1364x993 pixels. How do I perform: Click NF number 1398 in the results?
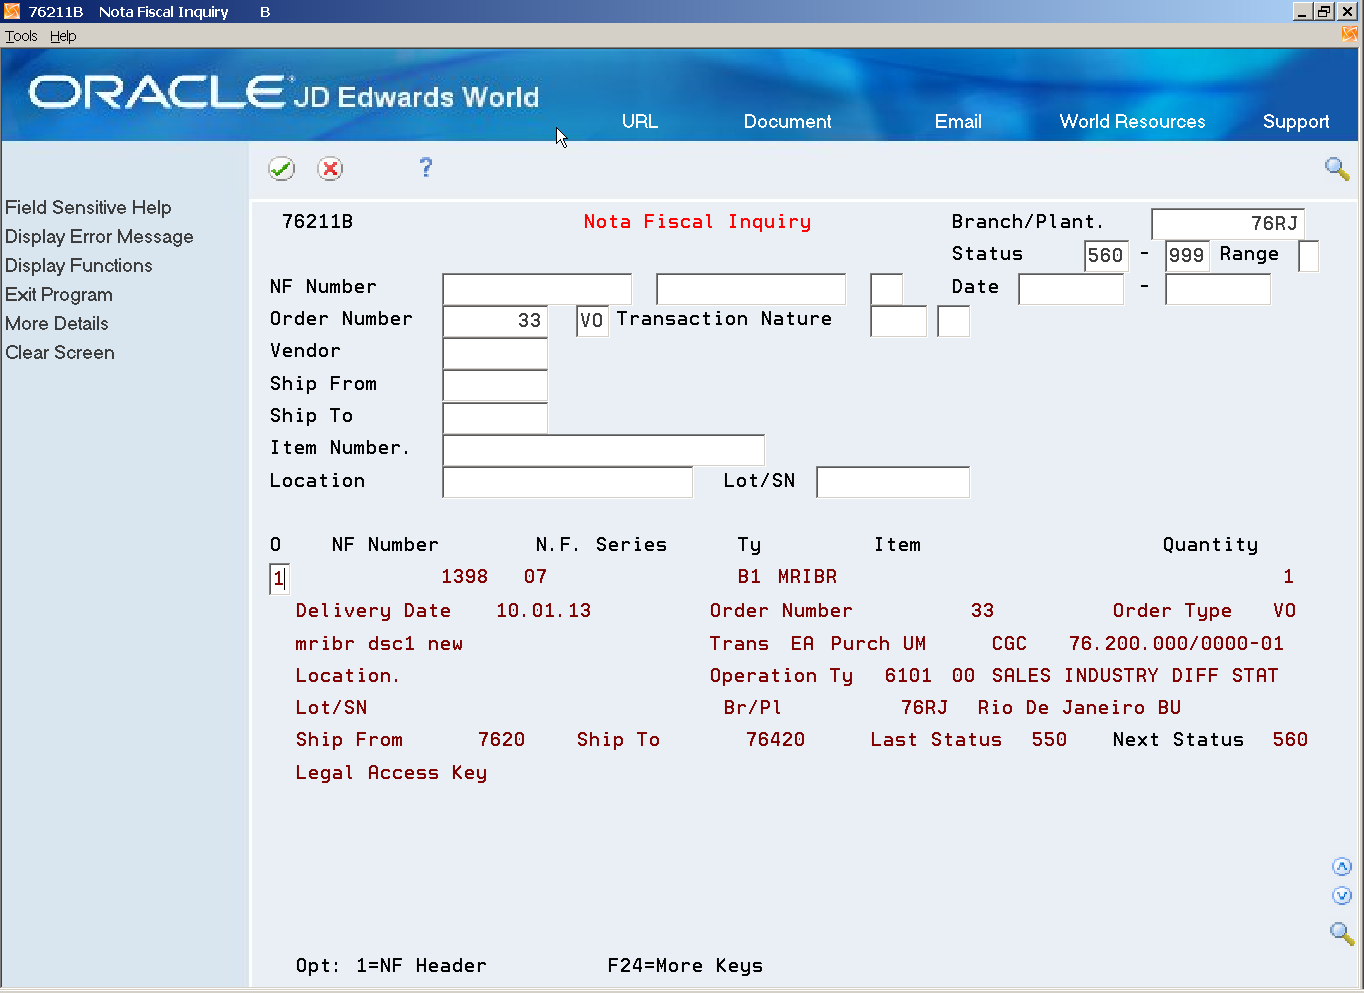point(465,577)
